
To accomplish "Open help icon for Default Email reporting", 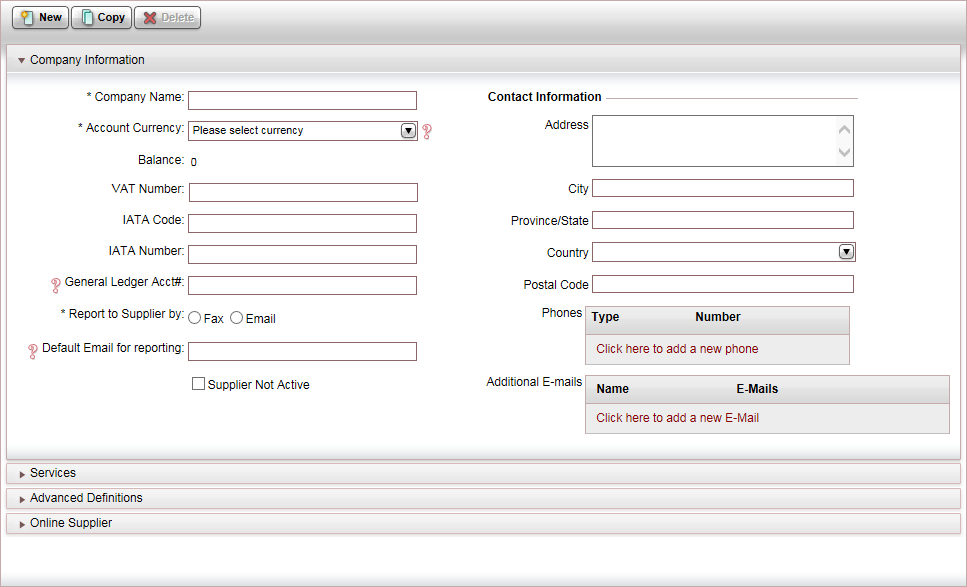I will tap(33, 351).
